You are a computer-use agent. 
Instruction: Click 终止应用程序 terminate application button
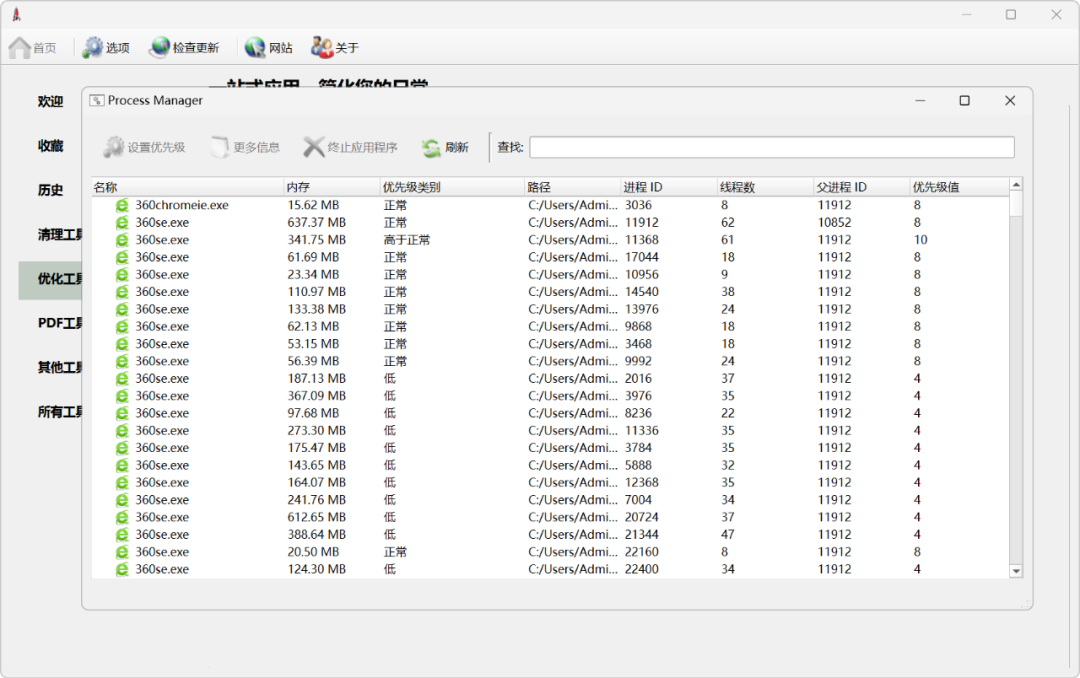[351, 147]
